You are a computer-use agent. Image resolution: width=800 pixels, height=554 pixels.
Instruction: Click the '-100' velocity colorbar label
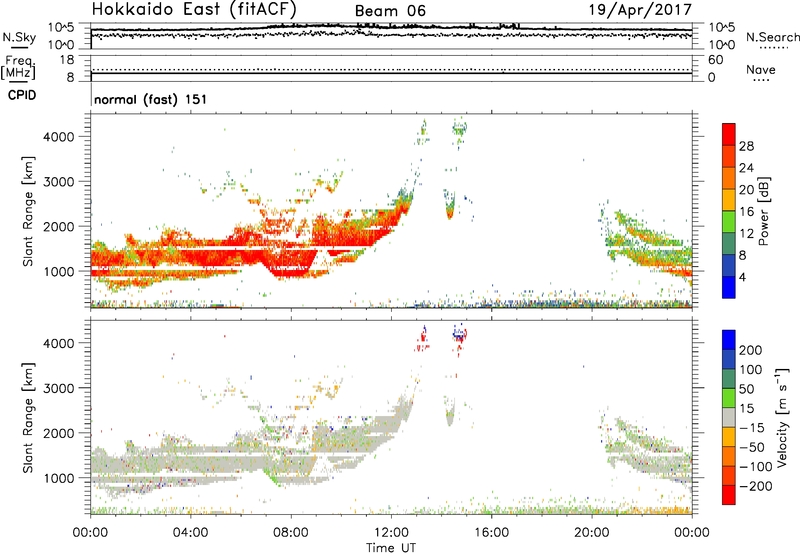click(x=756, y=467)
